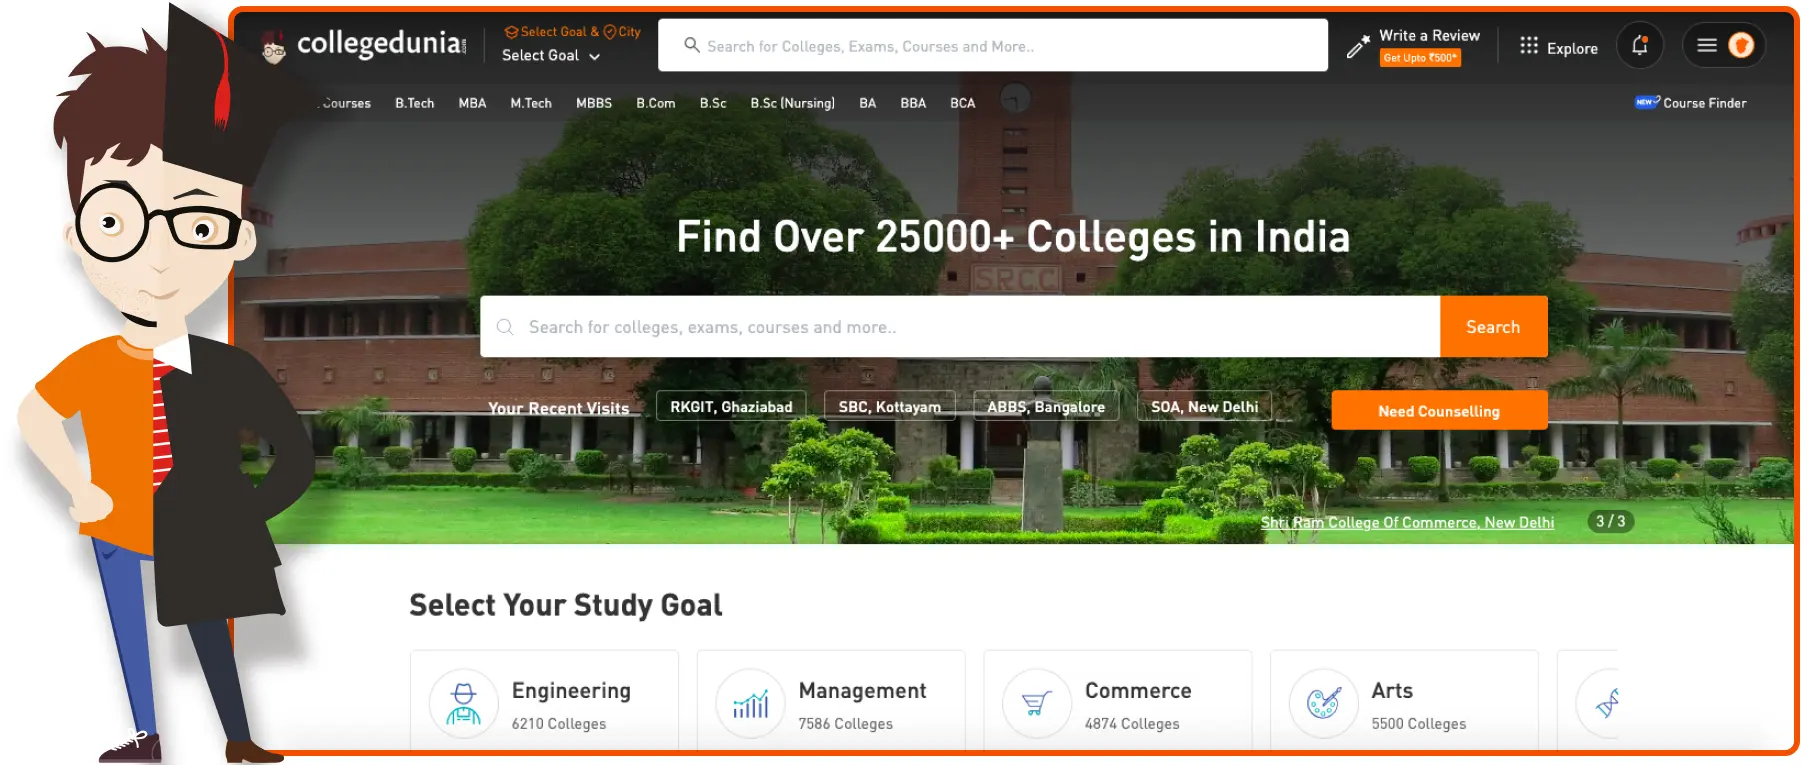
Task: Select the Management study goal icon
Action: click(750, 703)
